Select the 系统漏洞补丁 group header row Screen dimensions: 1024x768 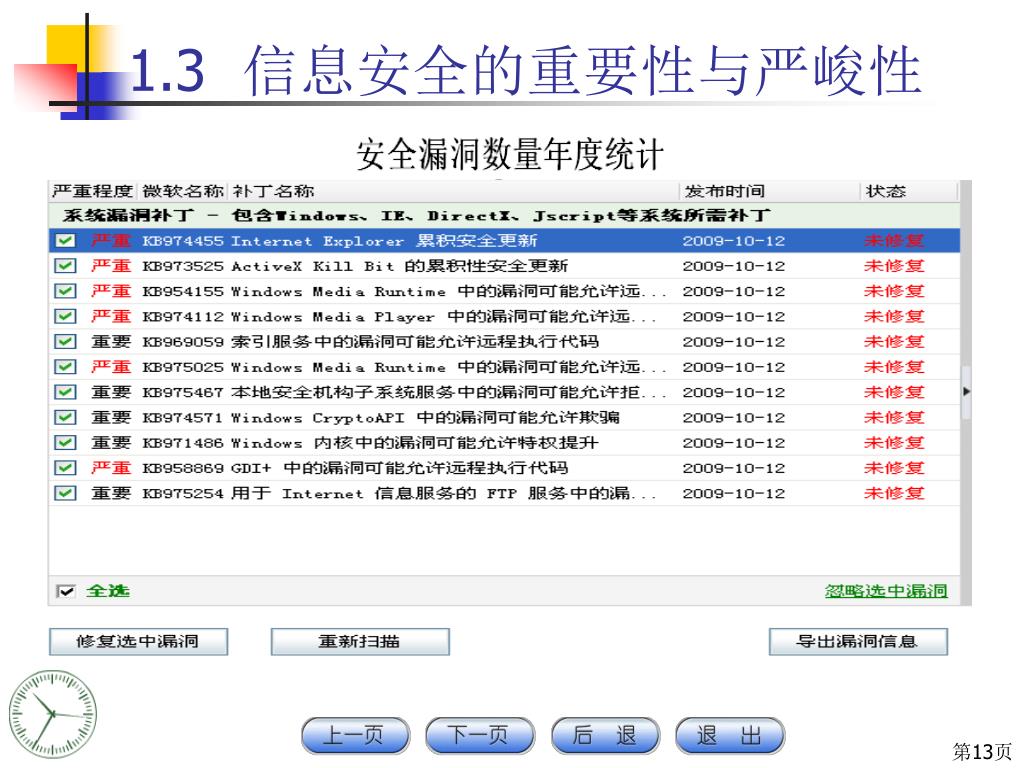click(x=504, y=216)
